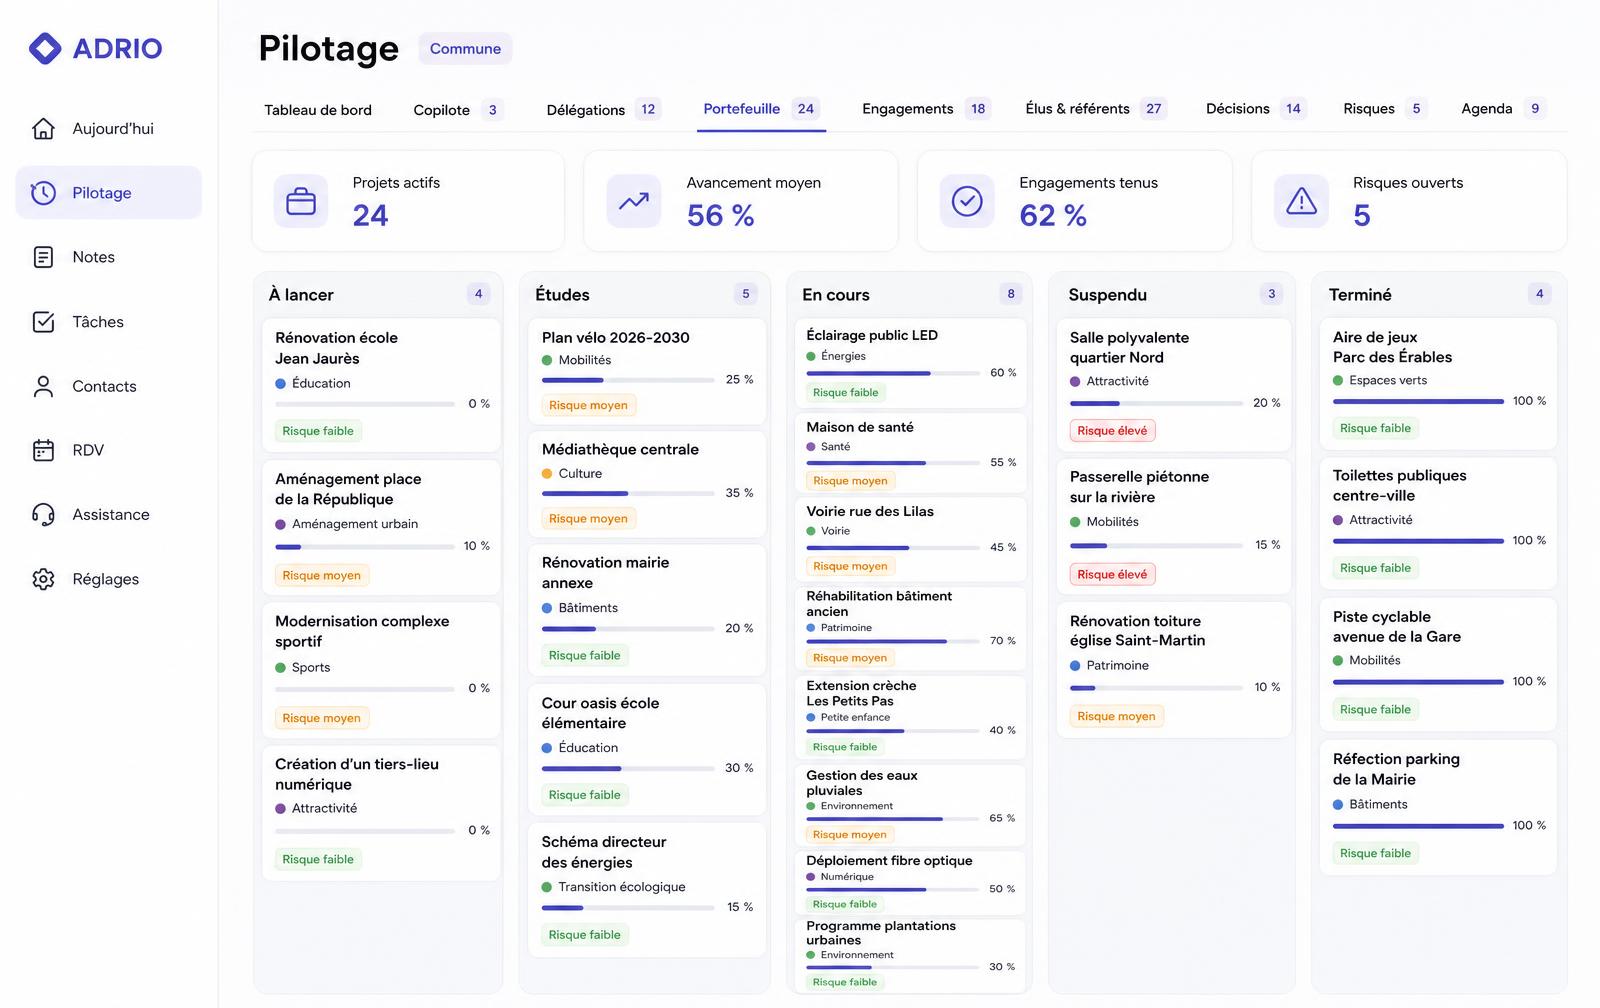Click the "62 %" Engagements tenus value

coord(1053,216)
